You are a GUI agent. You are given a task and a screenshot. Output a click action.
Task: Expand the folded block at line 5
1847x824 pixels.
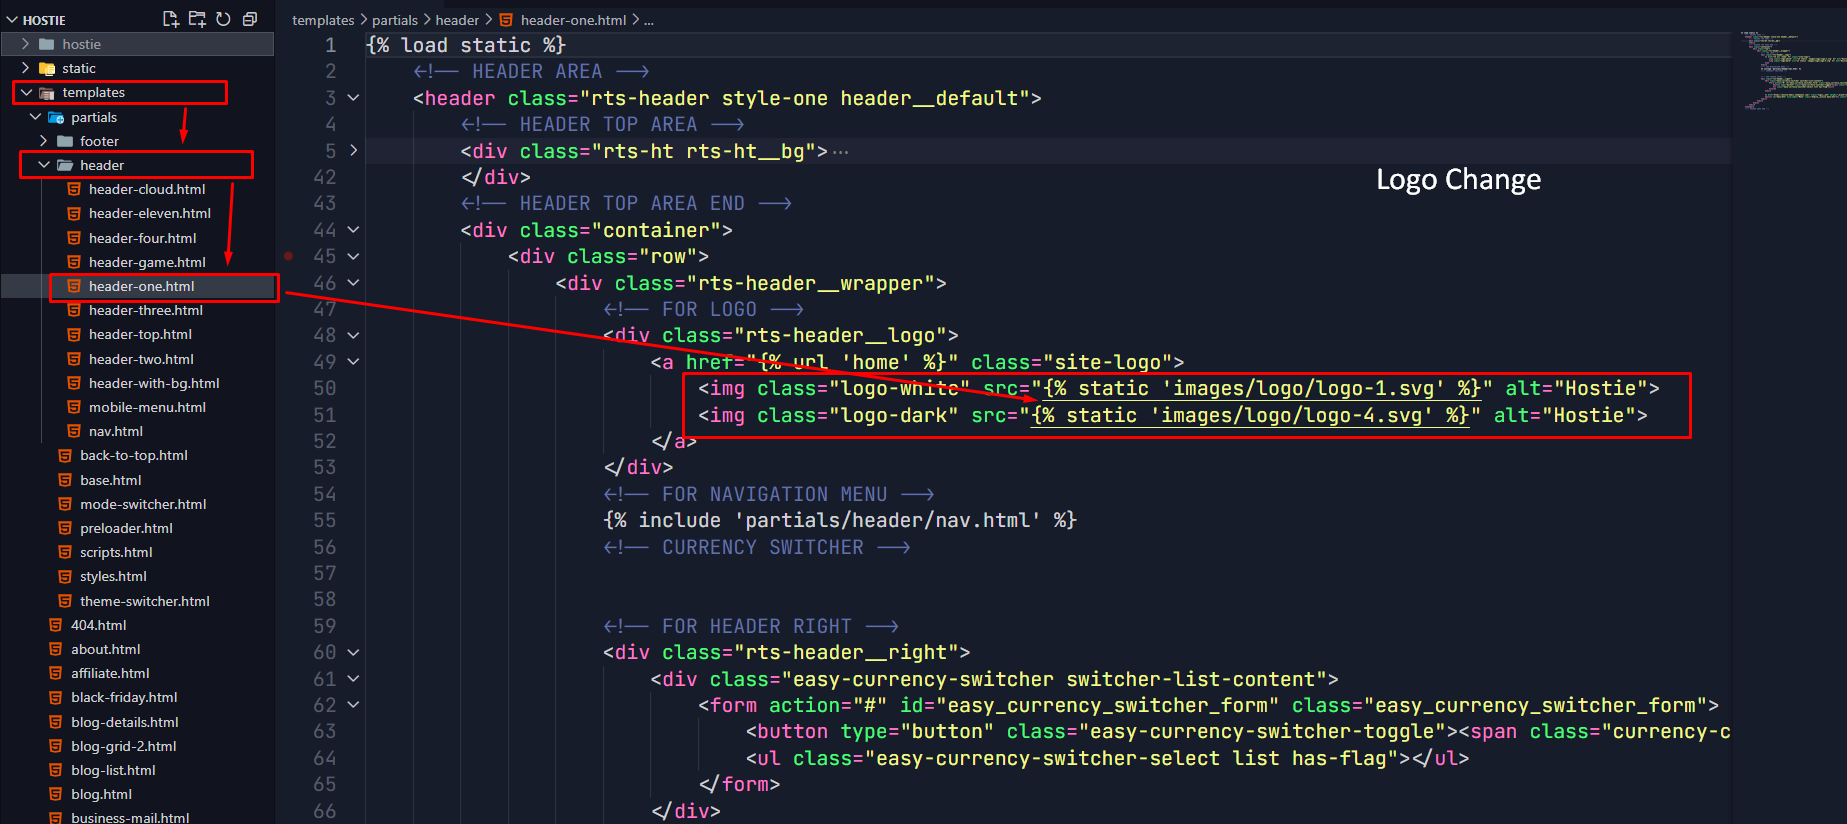pyautogui.click(x=353, y=151)
